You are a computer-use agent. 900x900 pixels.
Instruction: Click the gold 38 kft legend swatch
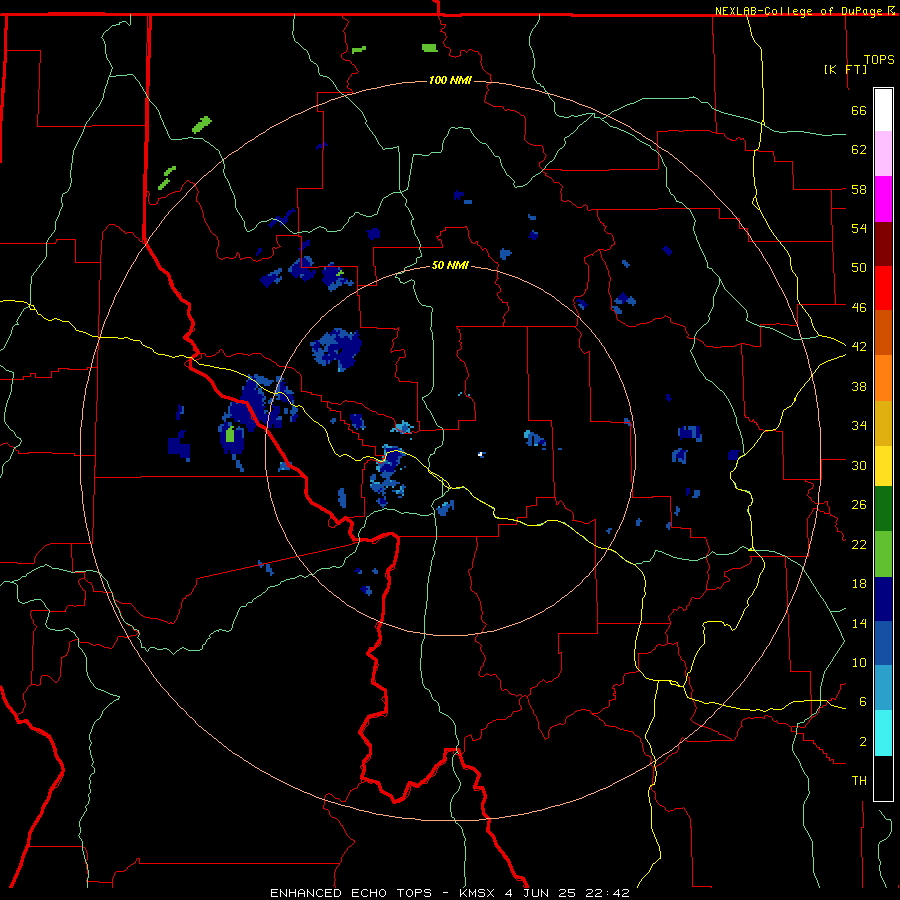pos(883,422)
